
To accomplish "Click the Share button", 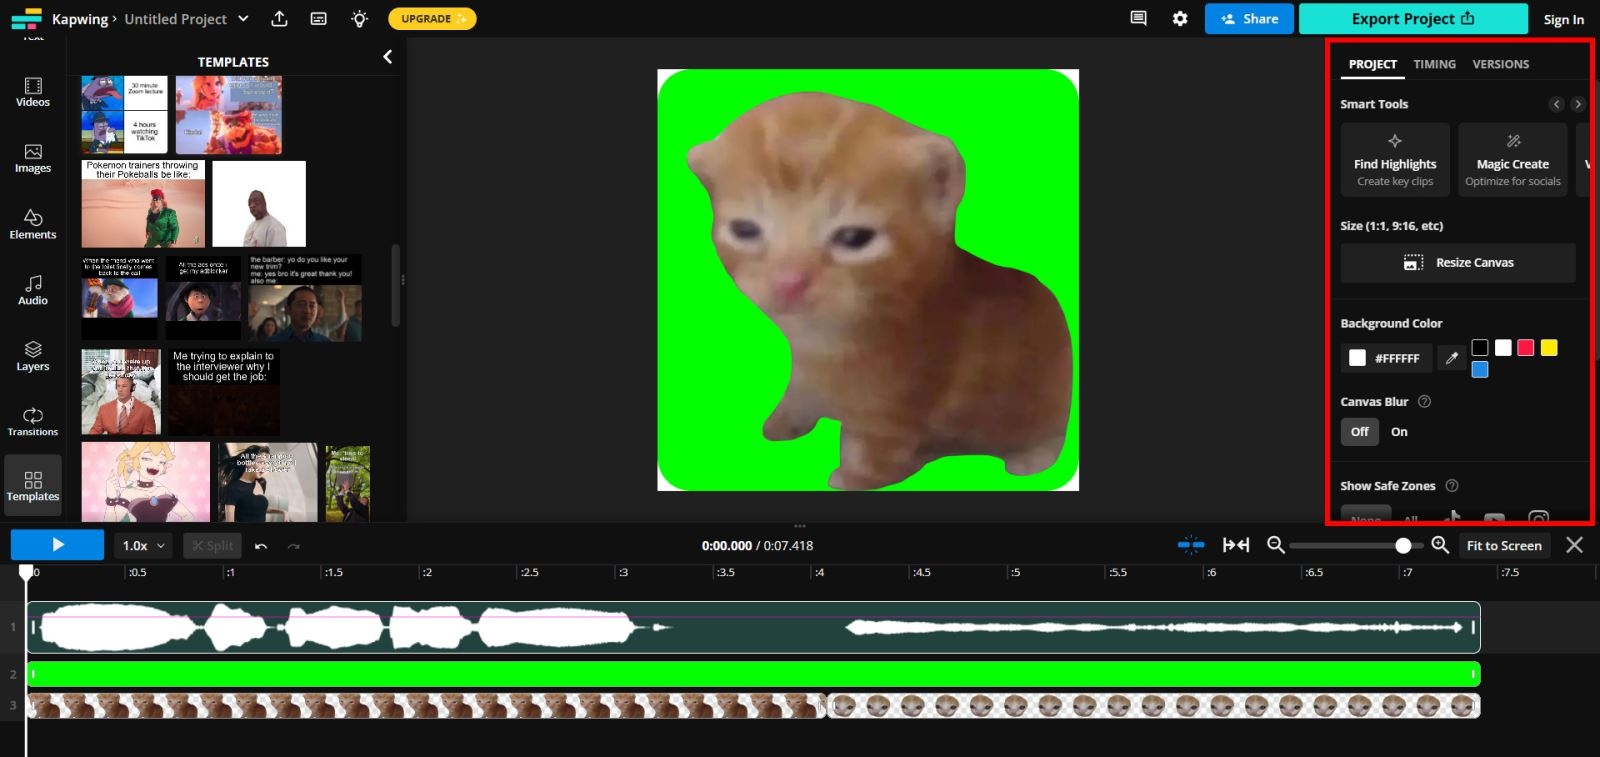I will [1249, 19].
